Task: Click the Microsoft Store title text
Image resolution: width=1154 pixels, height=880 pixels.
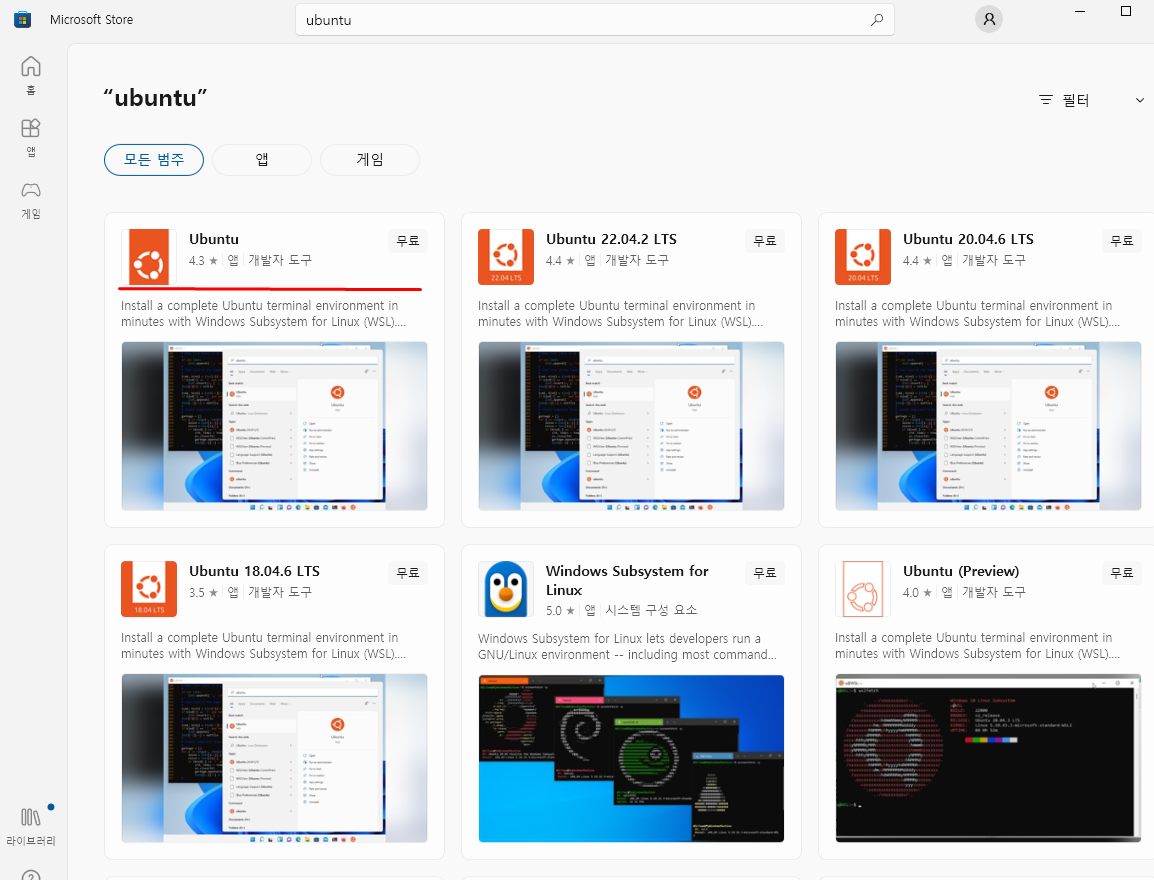Action: 91,20
